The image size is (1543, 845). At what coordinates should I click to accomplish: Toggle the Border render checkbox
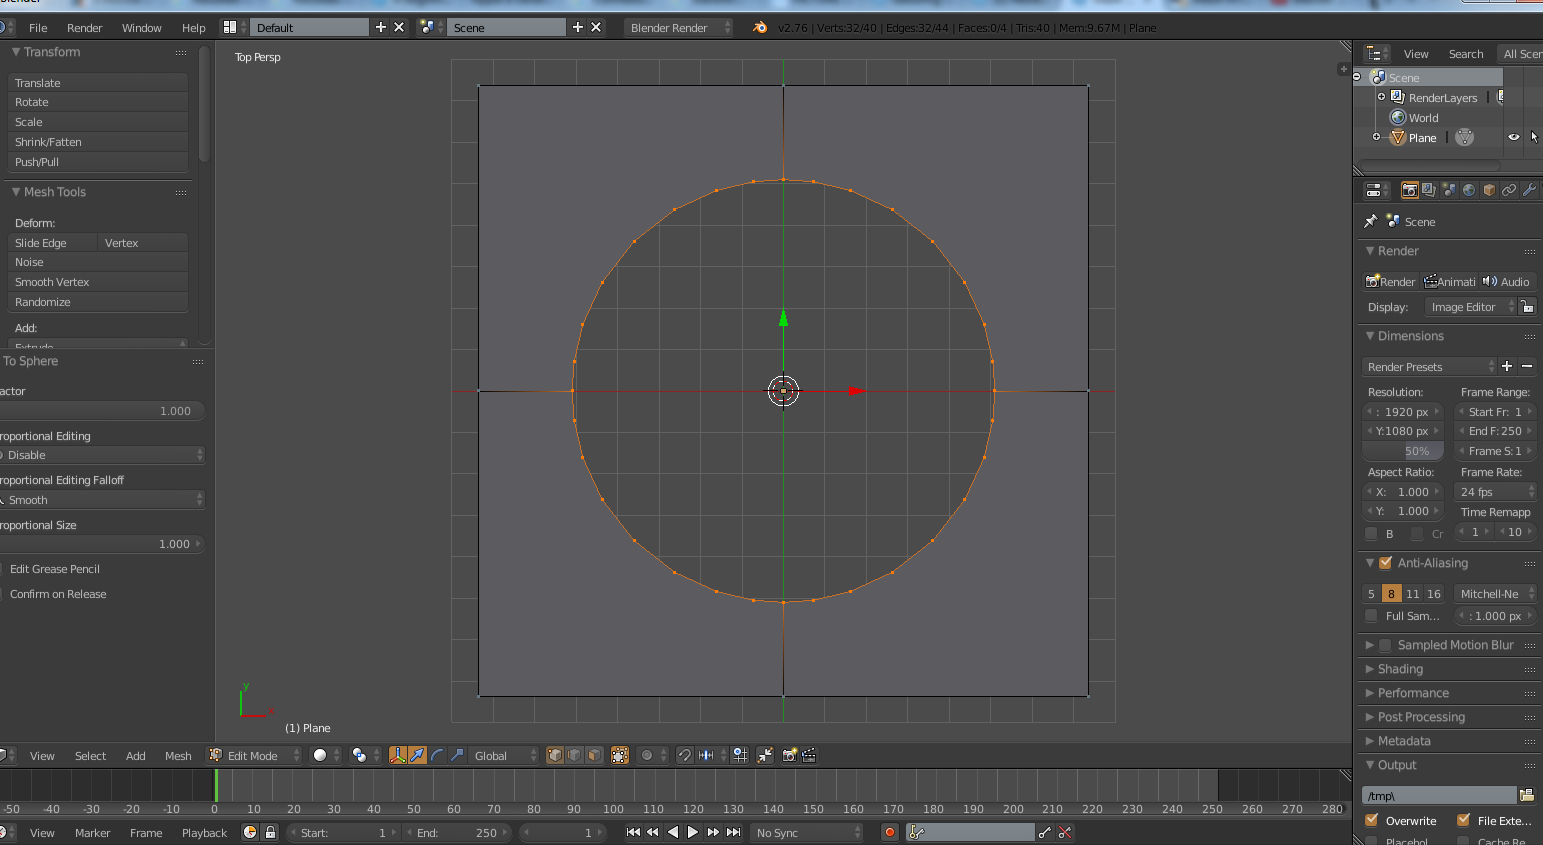pyautogui.click(x=1371, y=533)
